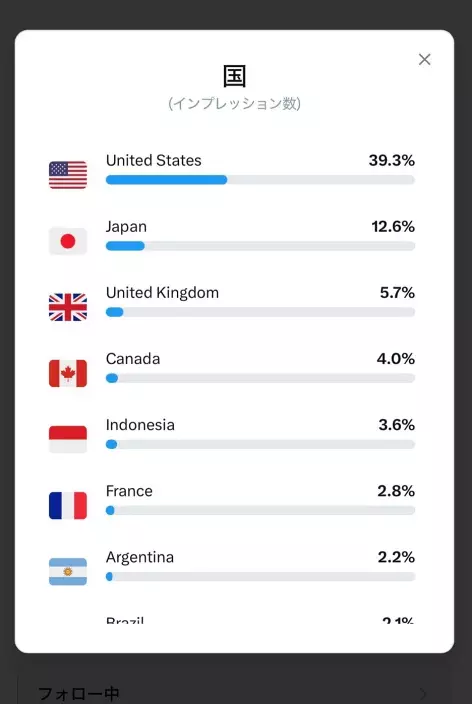Click the Japan flag icon
The image size is (472, 704).
[x=68, y=241]
